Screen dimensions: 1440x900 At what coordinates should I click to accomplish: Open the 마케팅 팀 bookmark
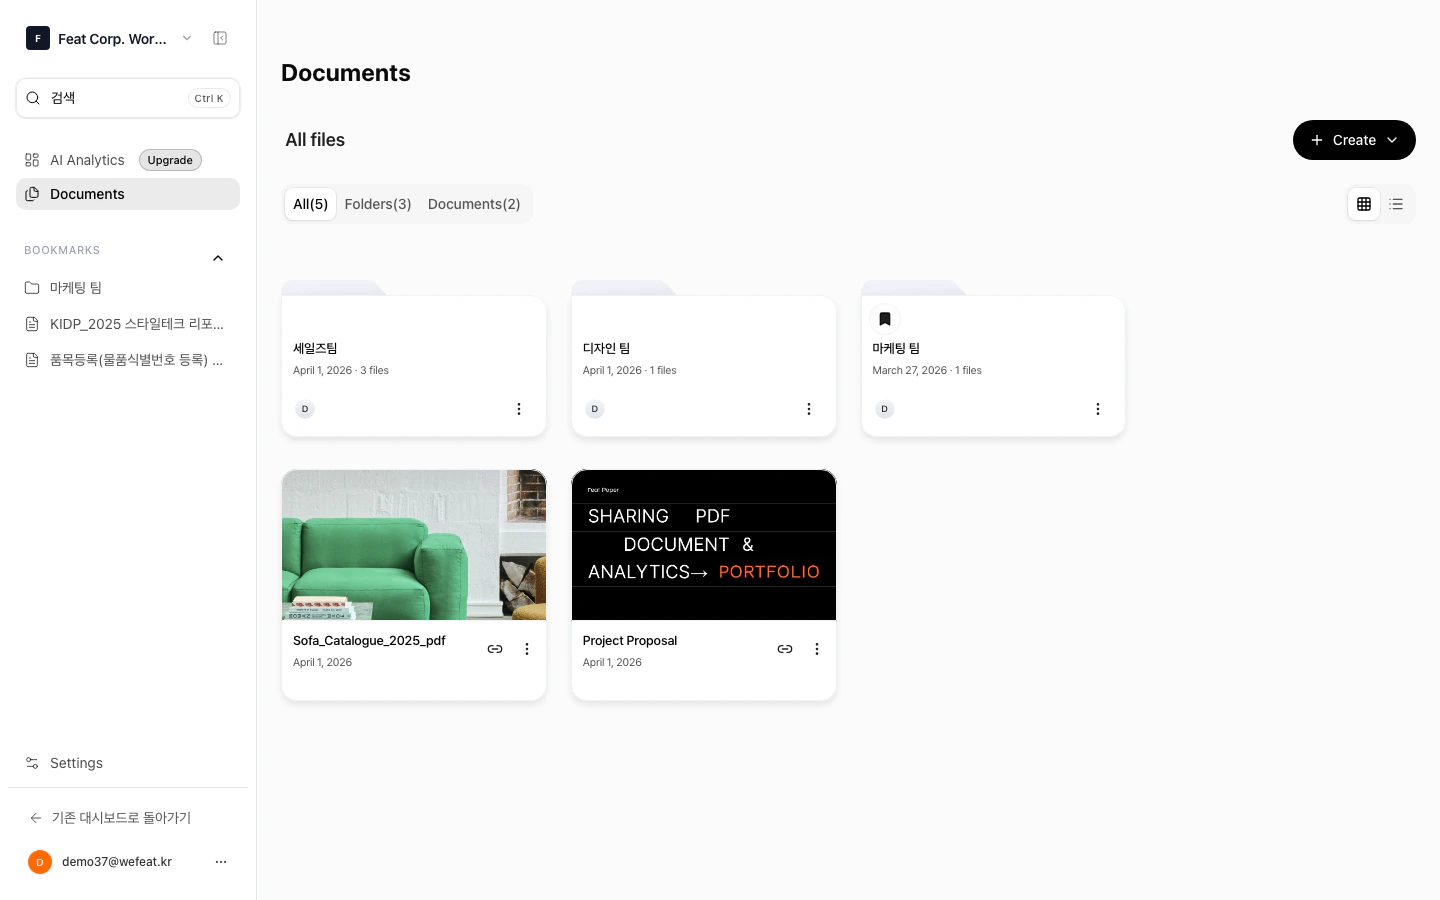(128, 288)
